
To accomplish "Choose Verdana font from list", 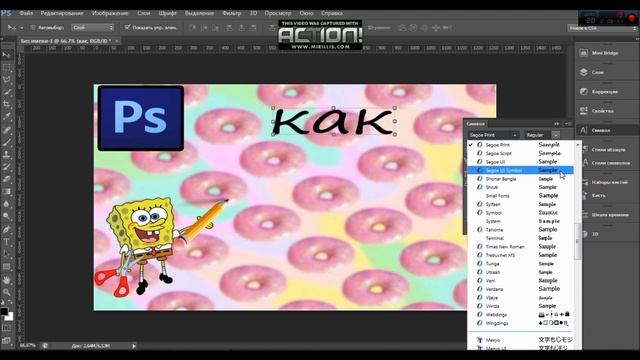I will tap(520, 289).
